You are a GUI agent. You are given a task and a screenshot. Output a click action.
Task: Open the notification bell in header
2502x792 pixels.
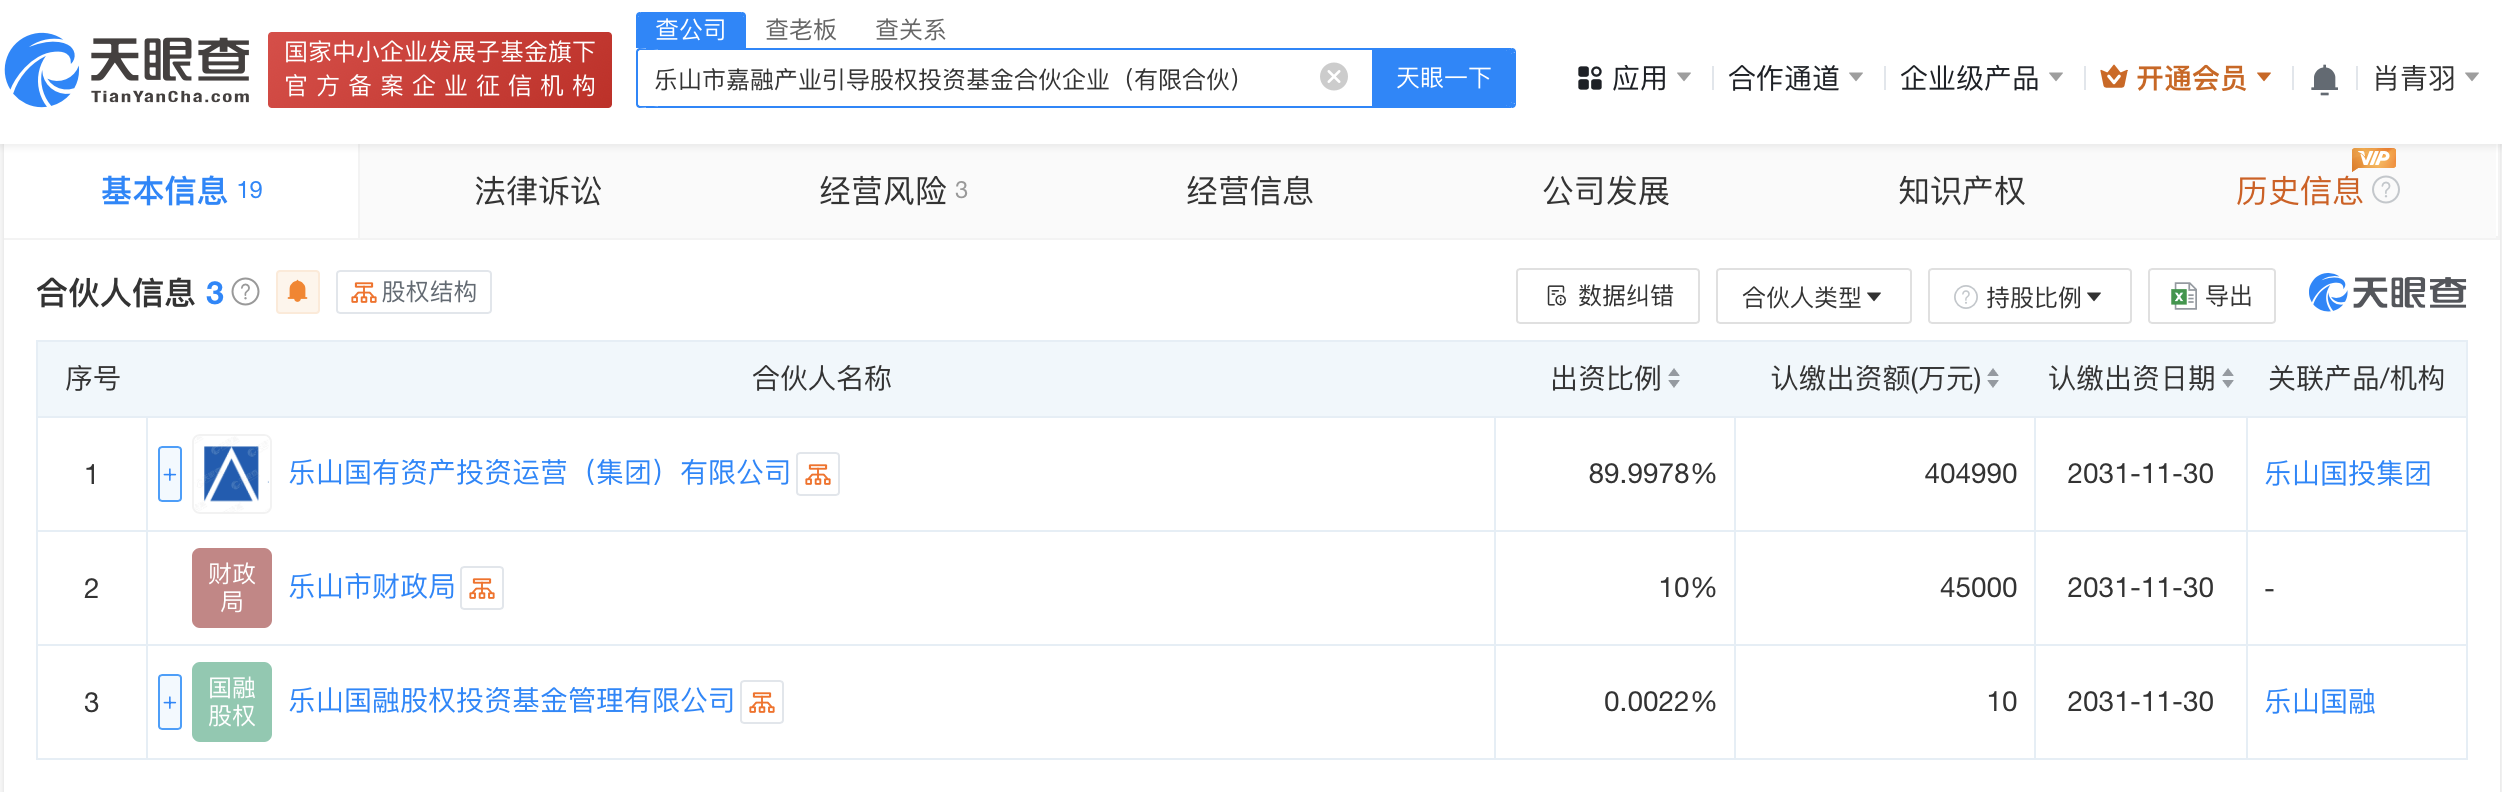click(x=2324, y=78)
